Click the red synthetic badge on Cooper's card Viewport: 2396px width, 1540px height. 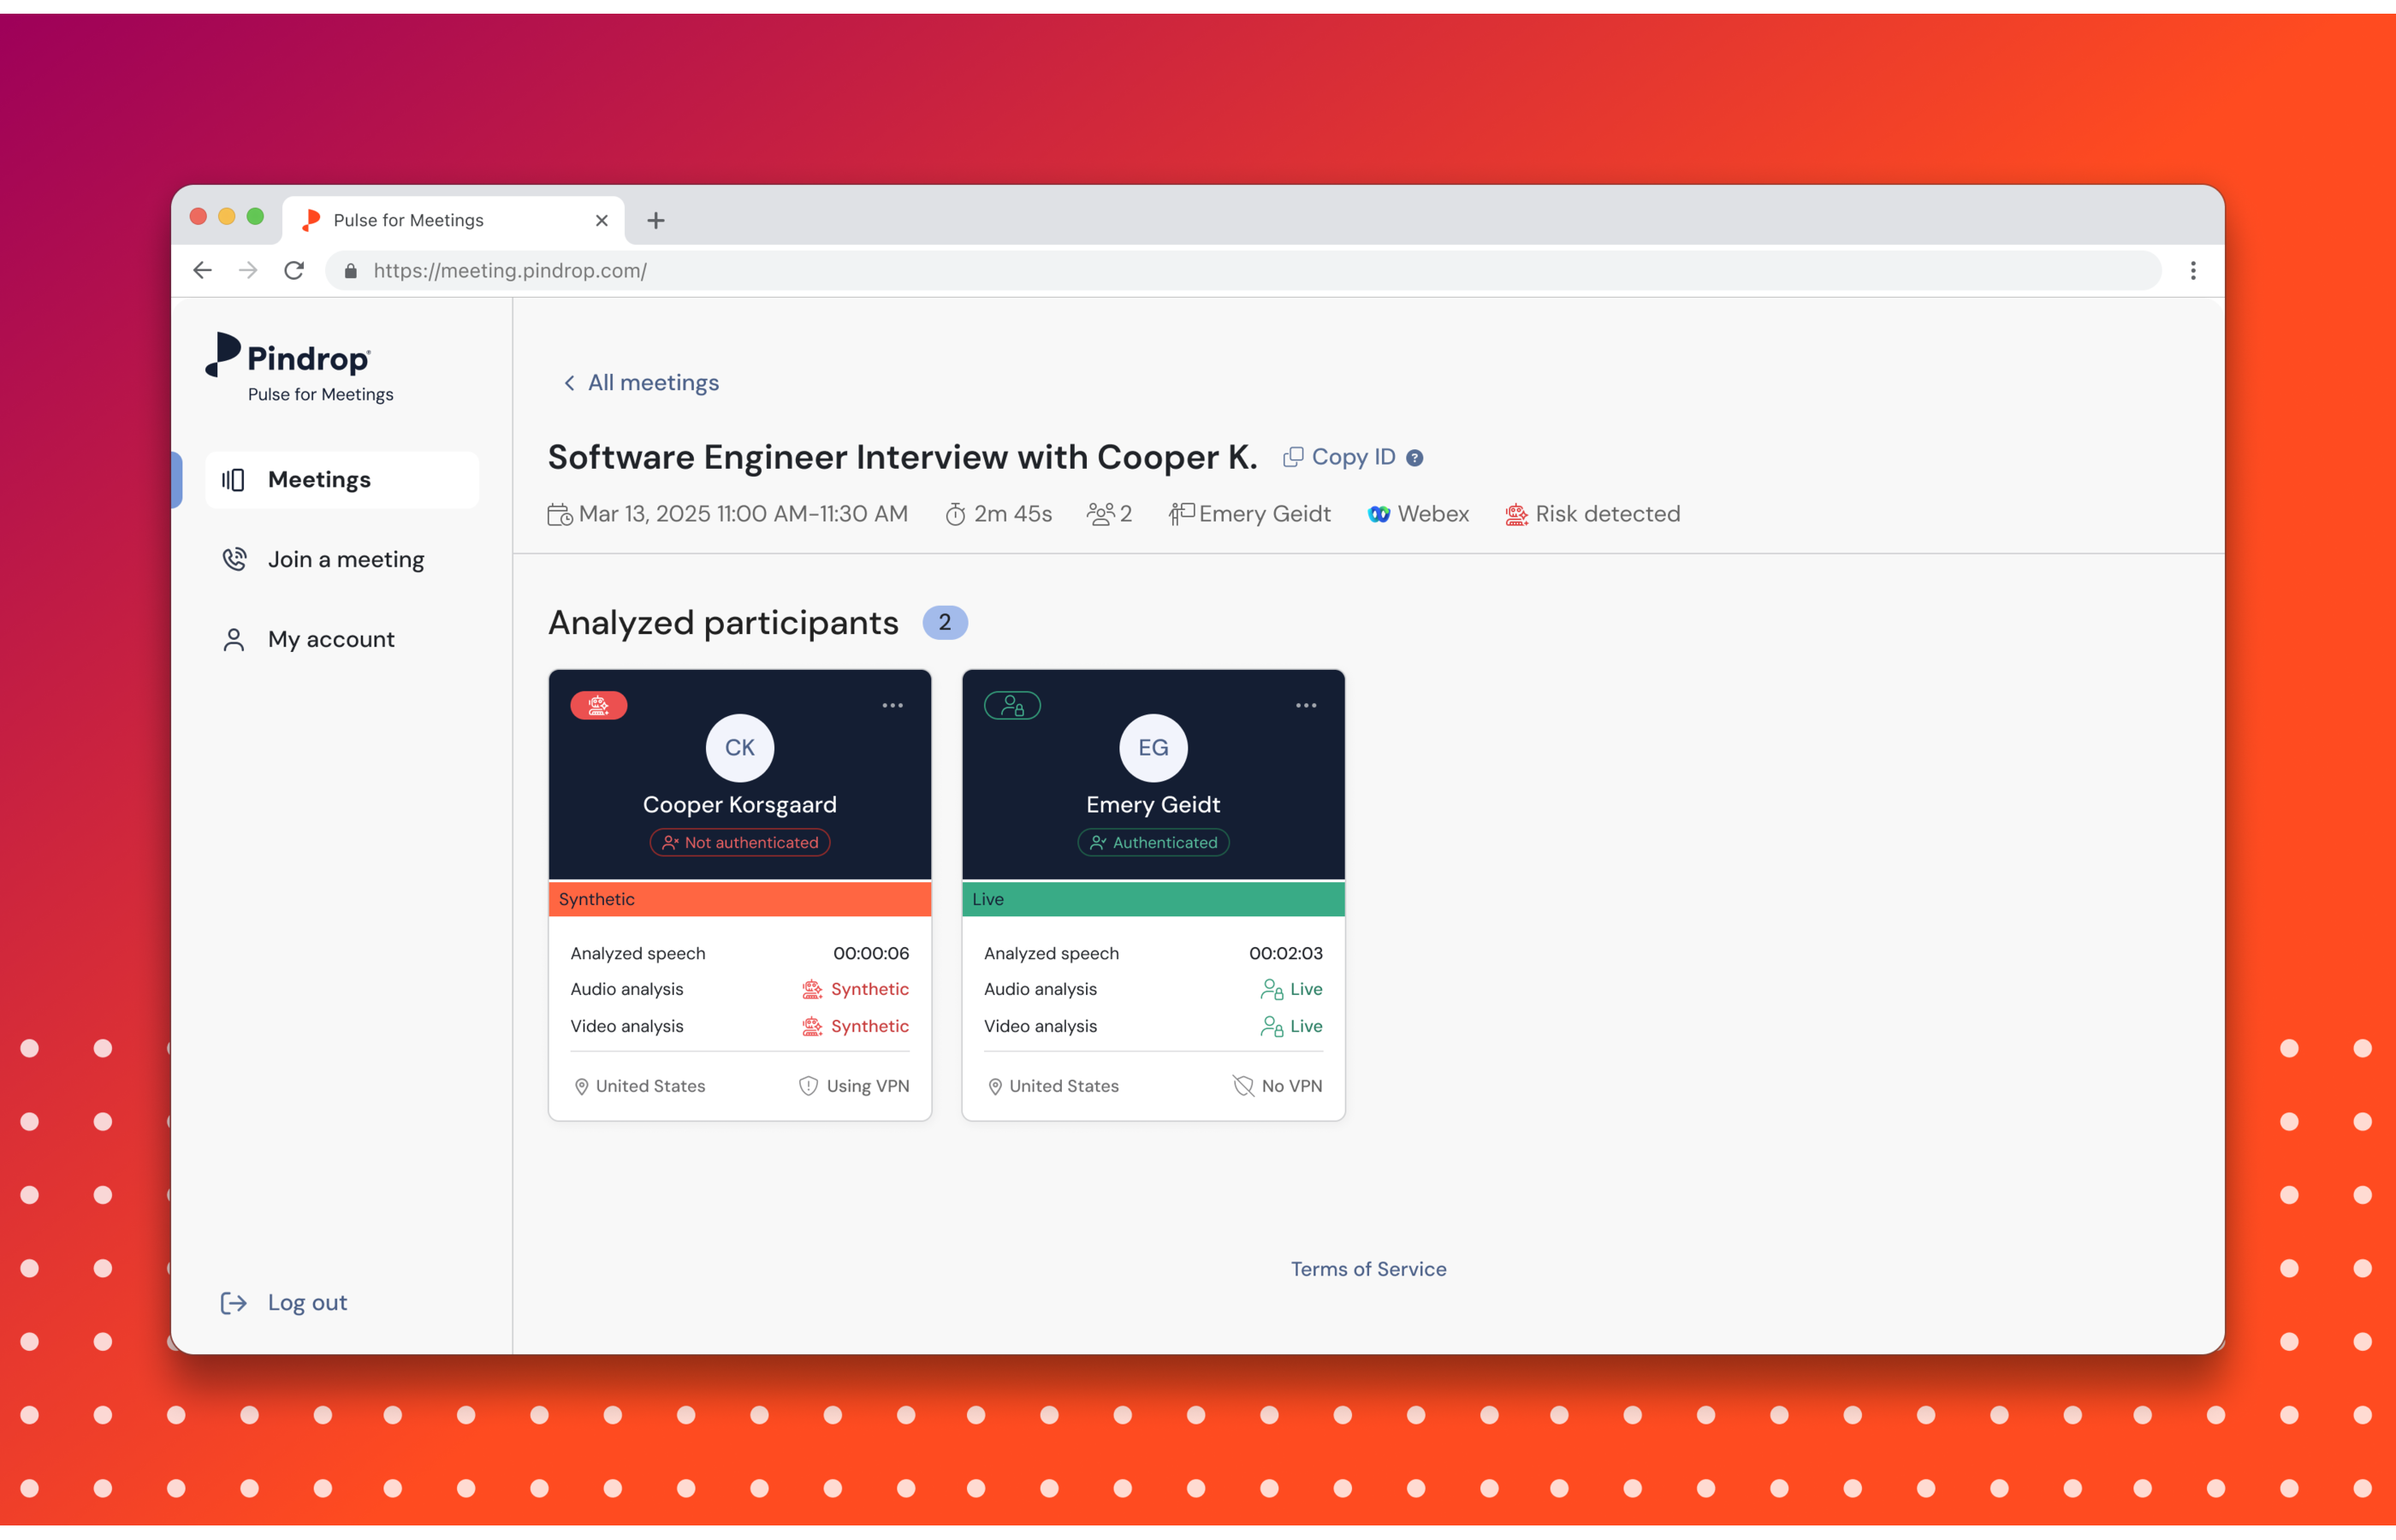(x=598, y=706)
